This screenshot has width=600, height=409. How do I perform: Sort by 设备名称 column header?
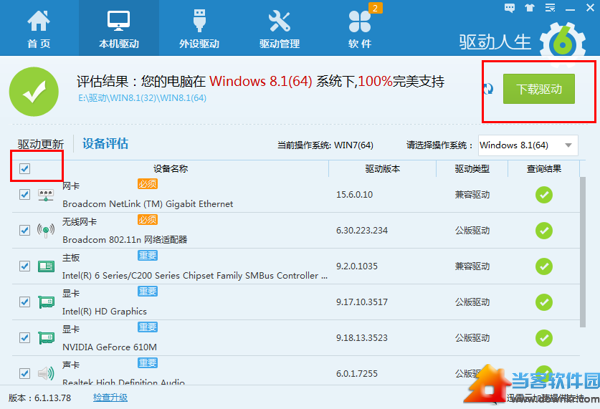[x=171, y=169]
